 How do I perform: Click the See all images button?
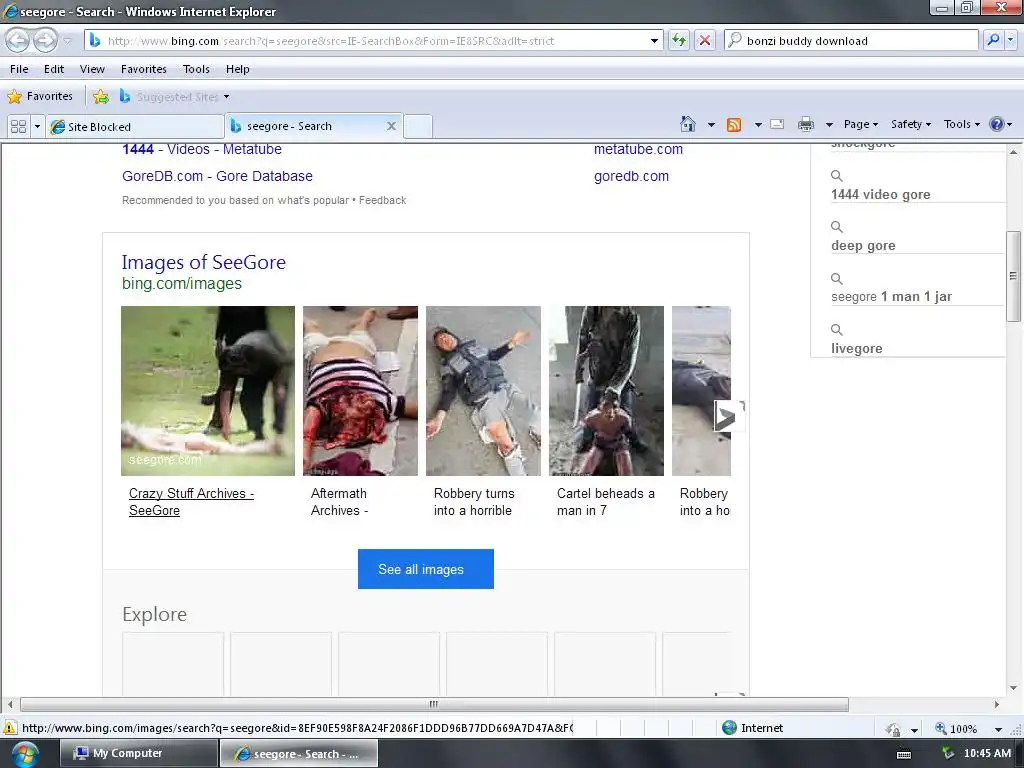pyautogui.click(x=426, y=569)
